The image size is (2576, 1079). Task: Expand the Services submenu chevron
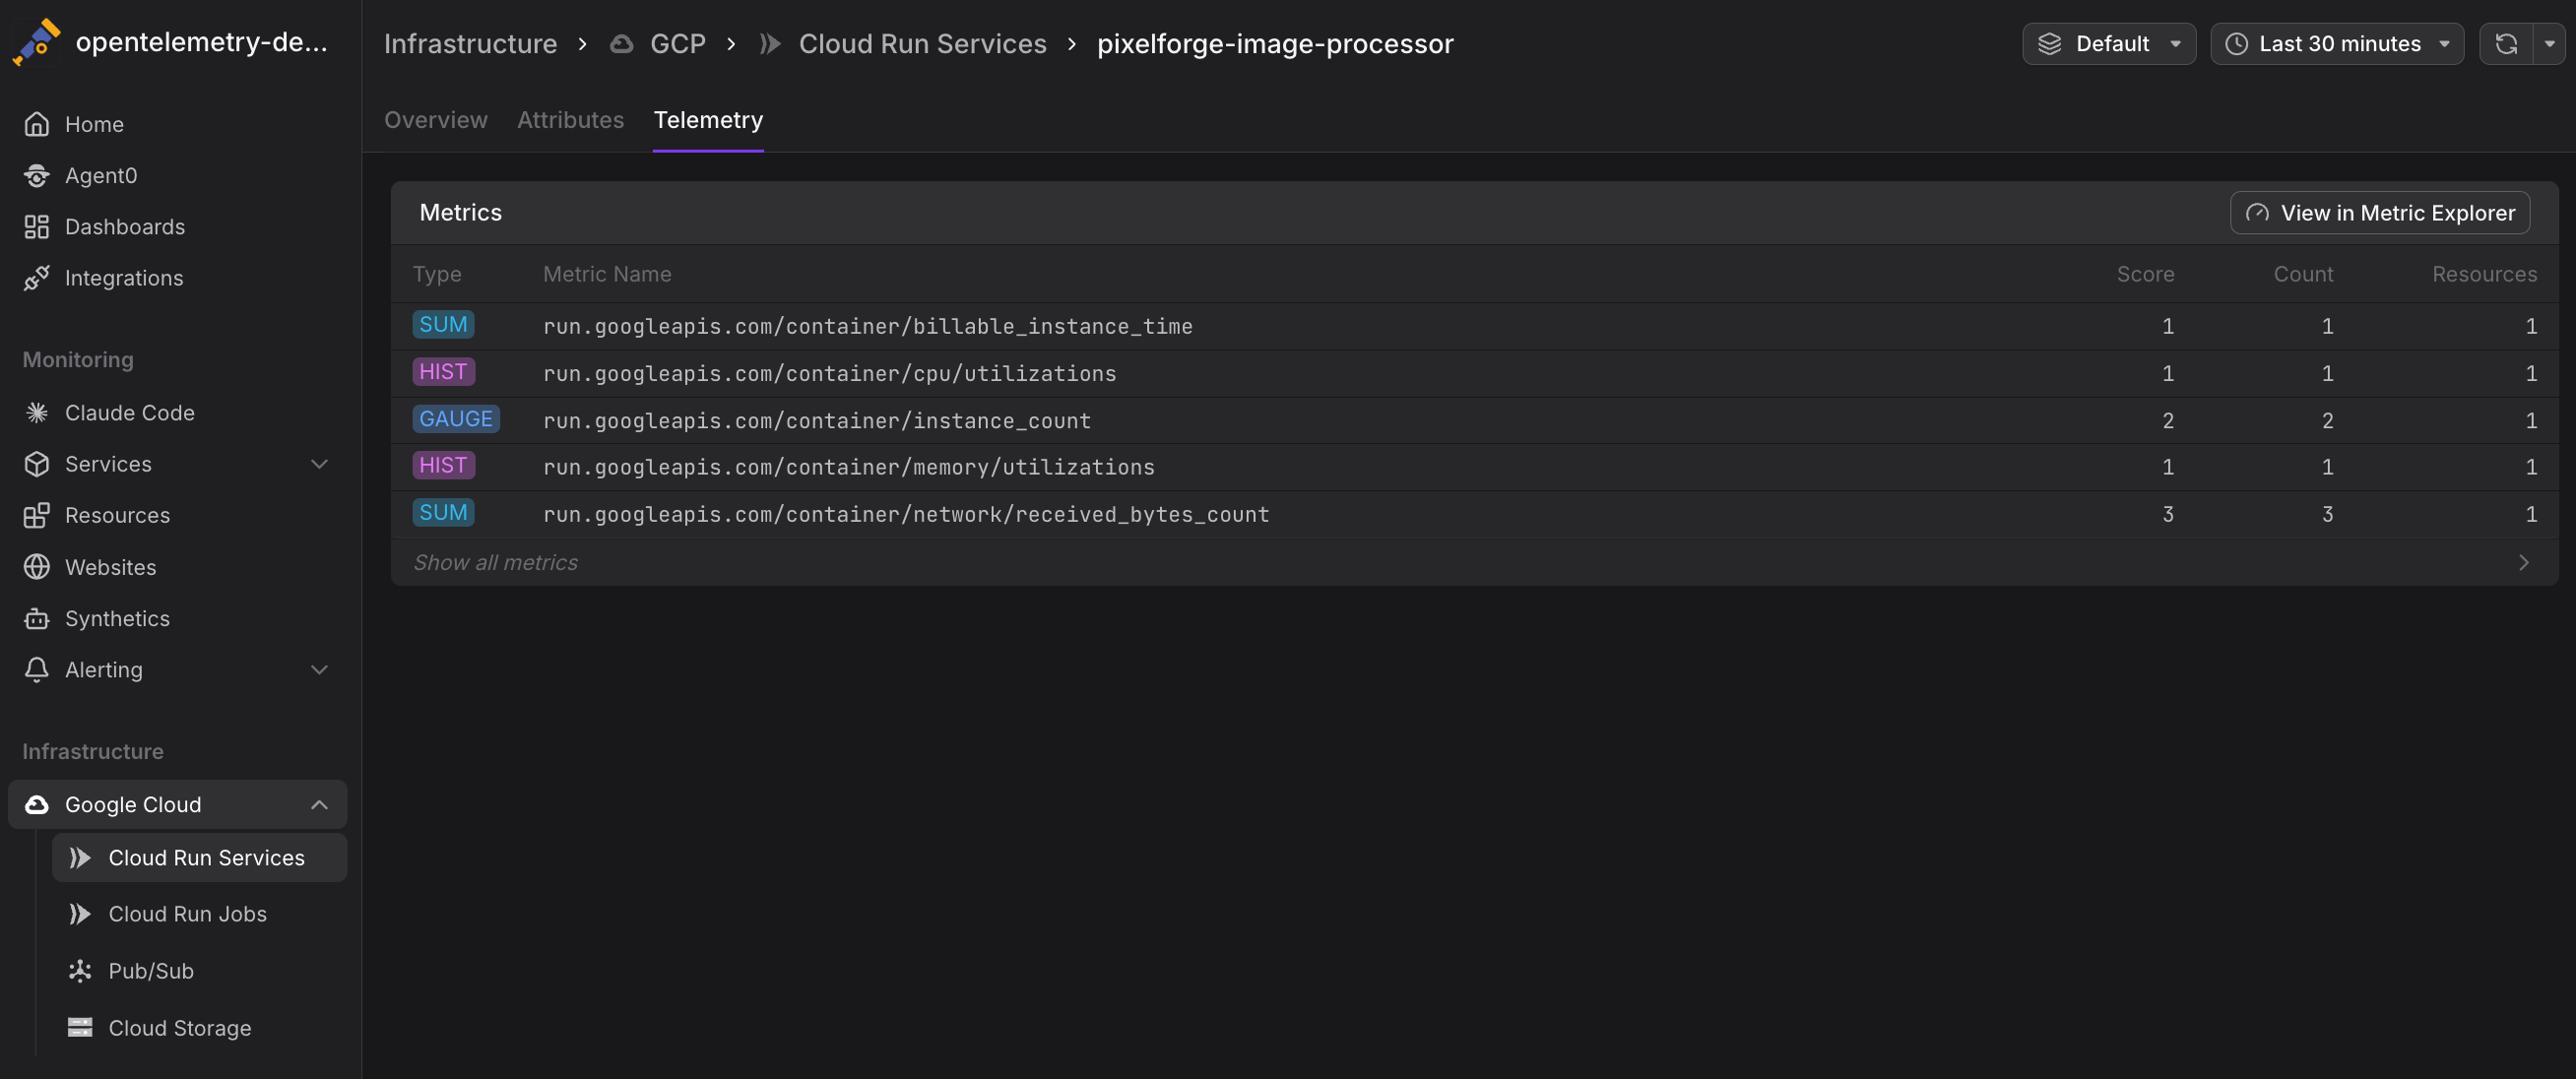click(x=320, y=464)
